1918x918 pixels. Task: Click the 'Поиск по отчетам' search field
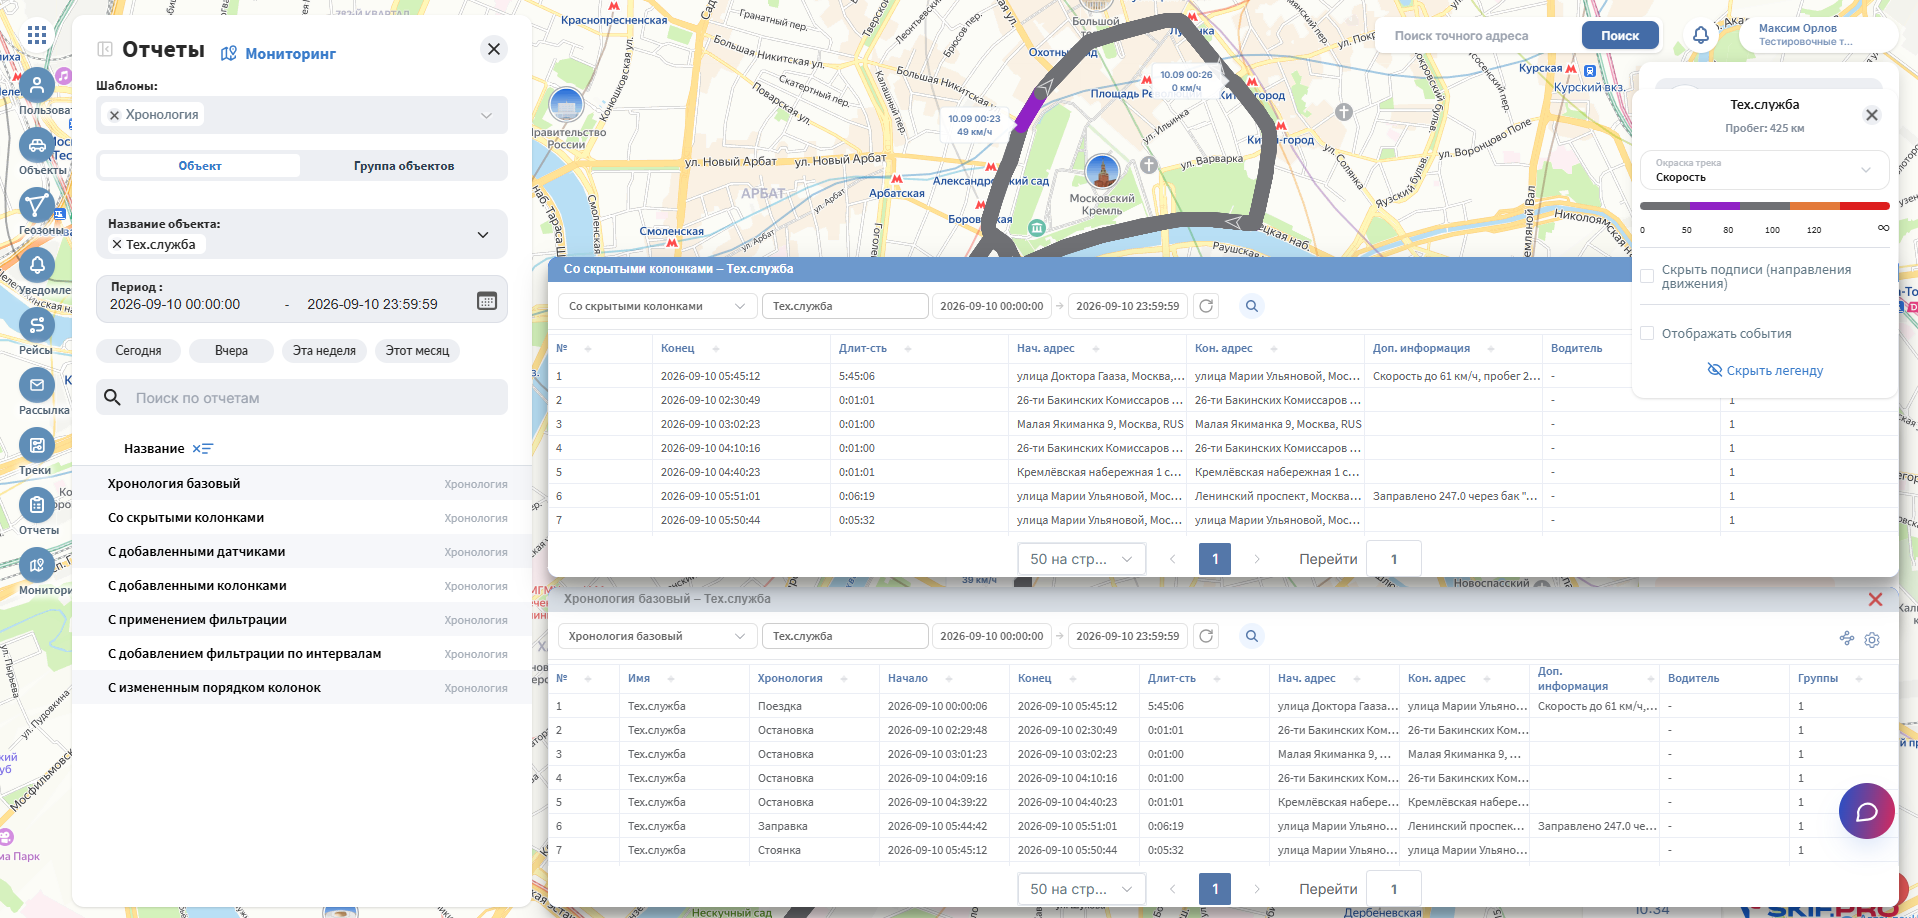tap(302, 398)
